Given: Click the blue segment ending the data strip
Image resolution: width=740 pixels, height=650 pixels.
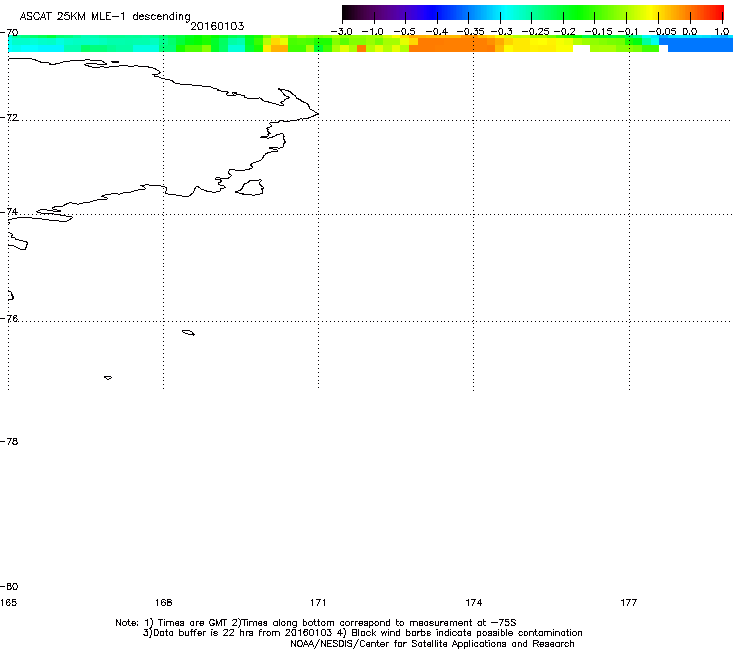Looking at the screenshot, I should (700, 45).
